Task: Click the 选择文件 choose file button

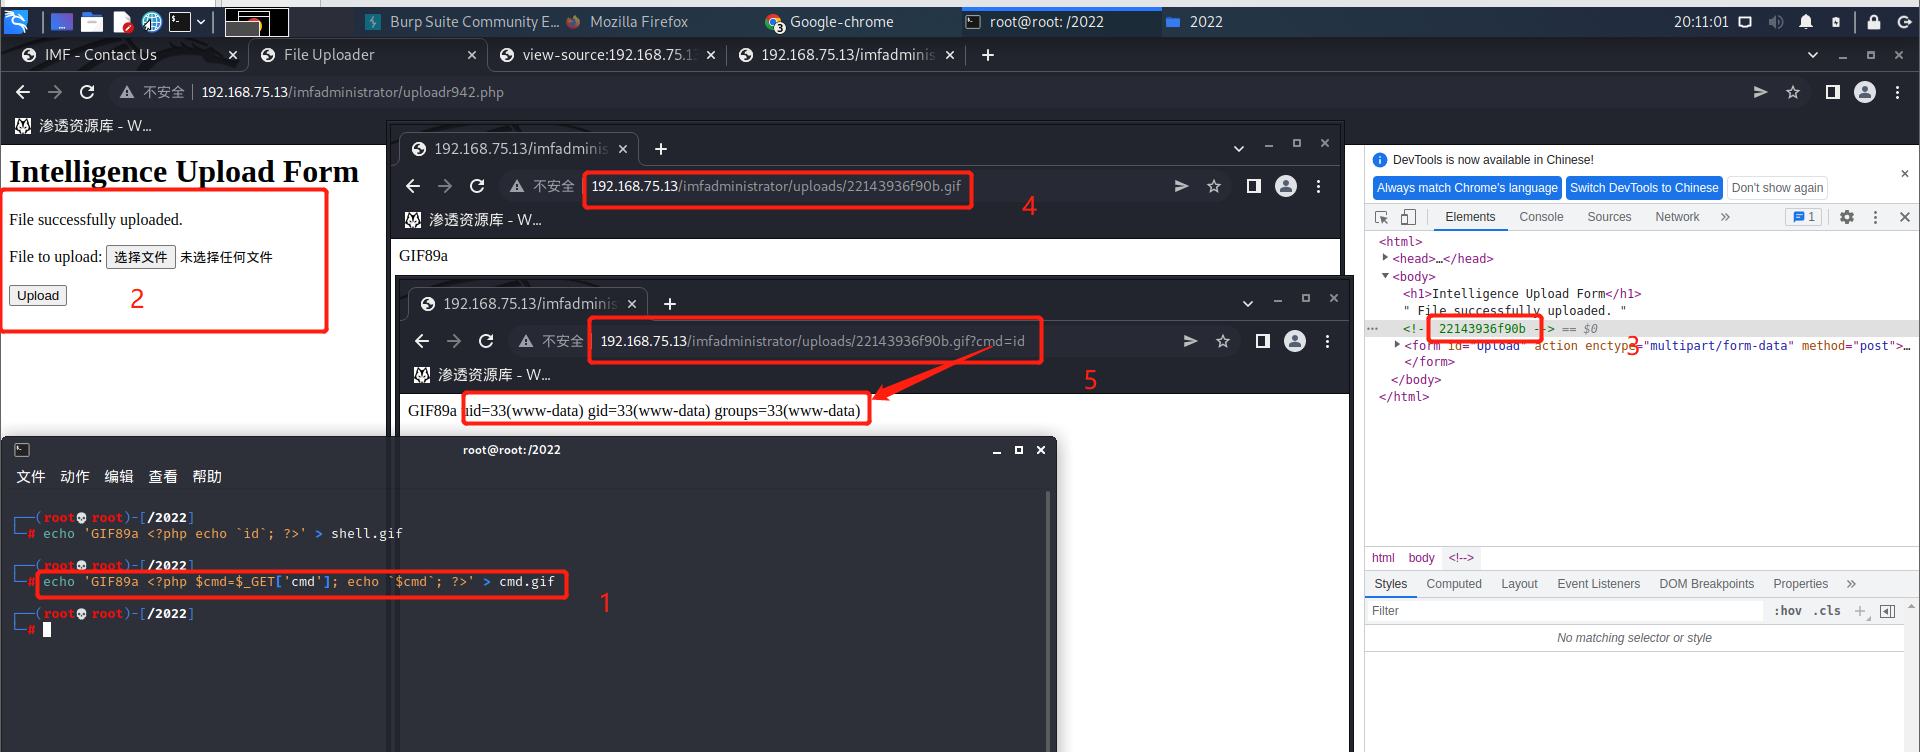Action: click(x=141, y=257)
